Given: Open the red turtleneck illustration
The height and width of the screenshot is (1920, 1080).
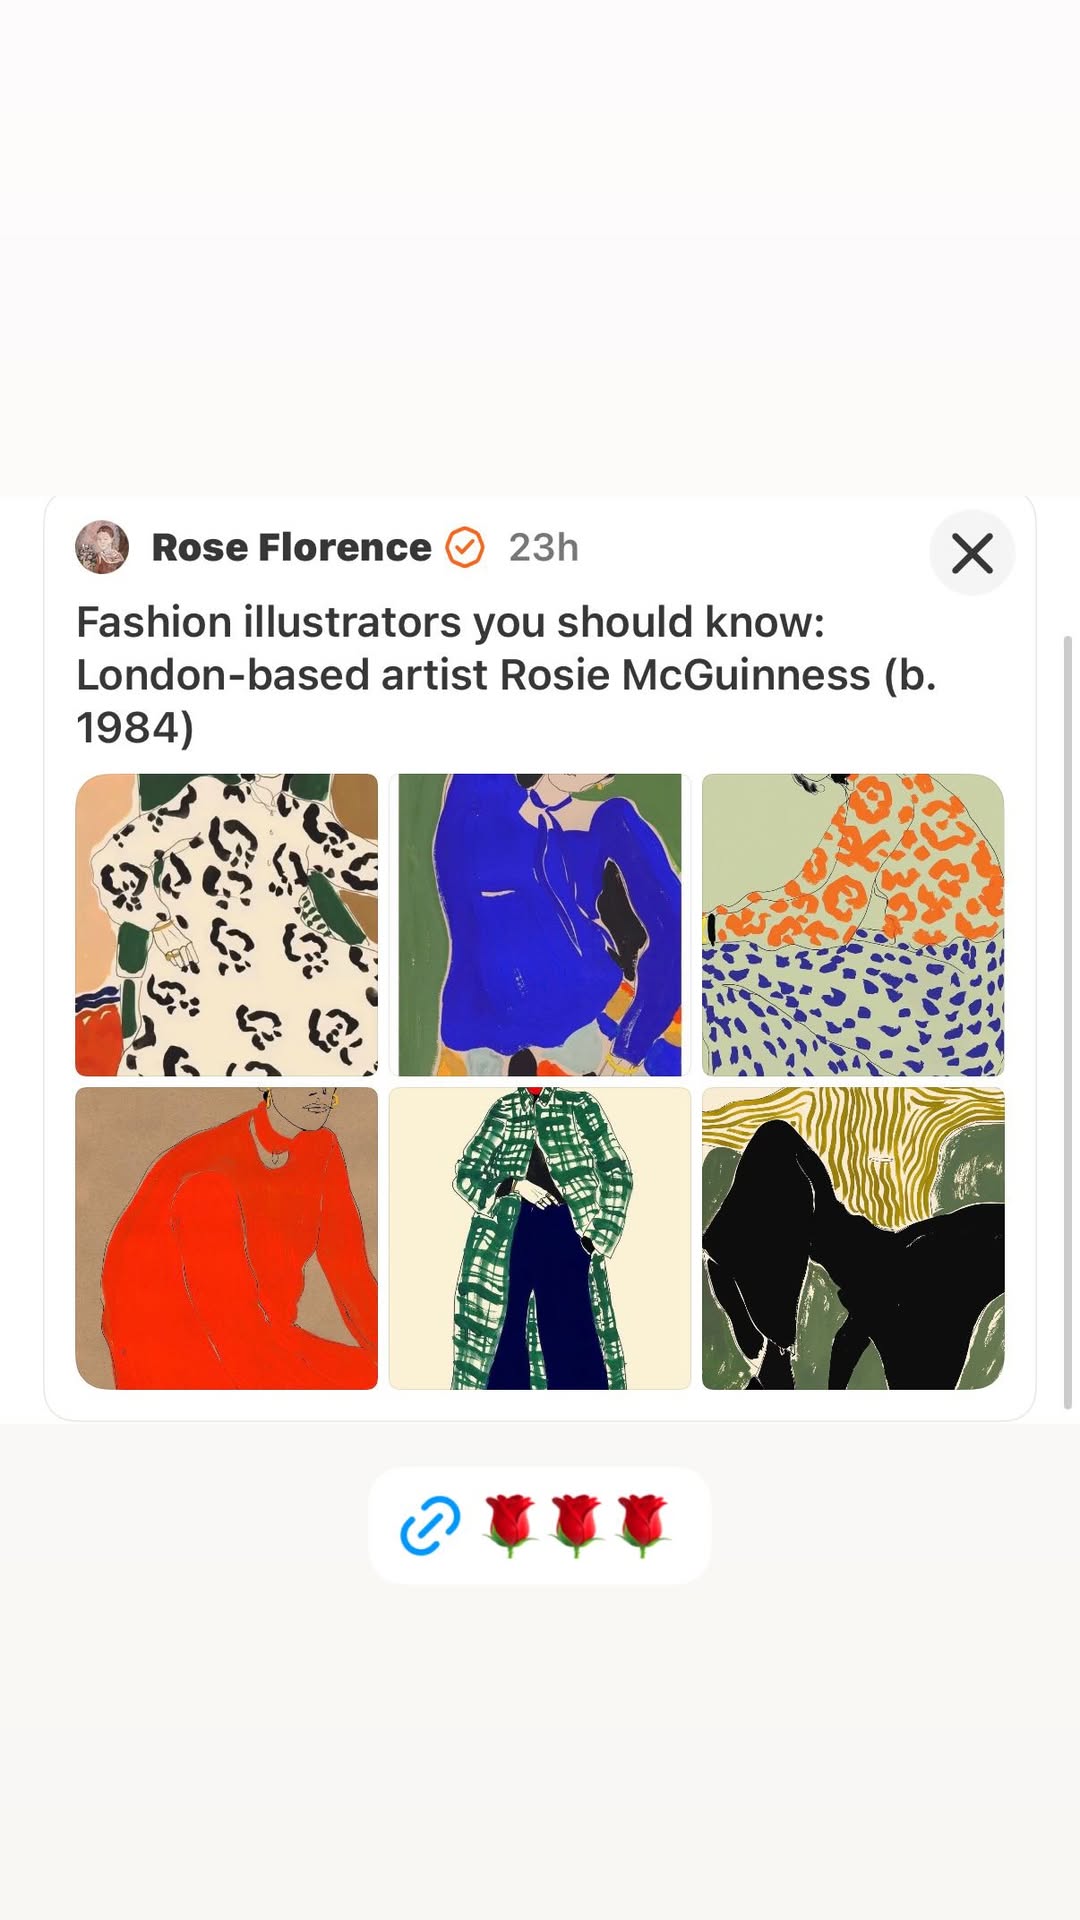Looking at the screenshot, I should click(227, 1238).
